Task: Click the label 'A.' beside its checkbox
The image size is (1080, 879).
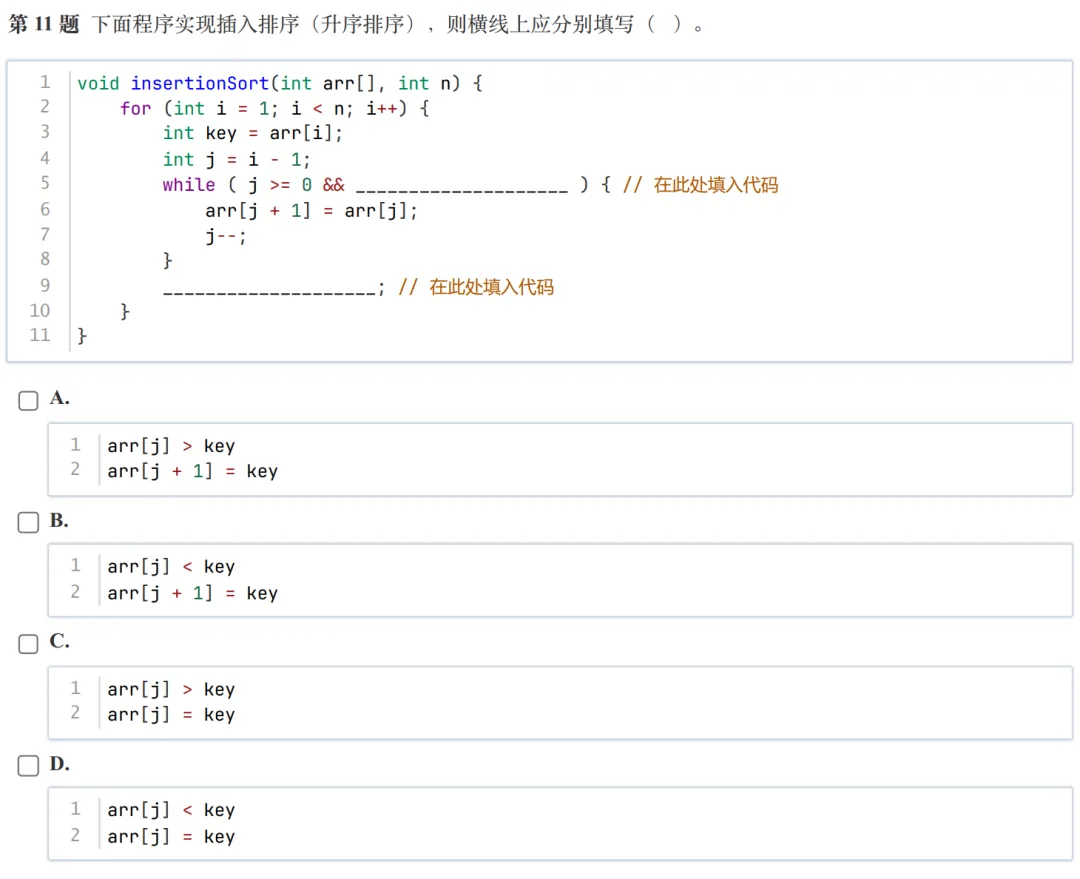Action: [59, 398]
